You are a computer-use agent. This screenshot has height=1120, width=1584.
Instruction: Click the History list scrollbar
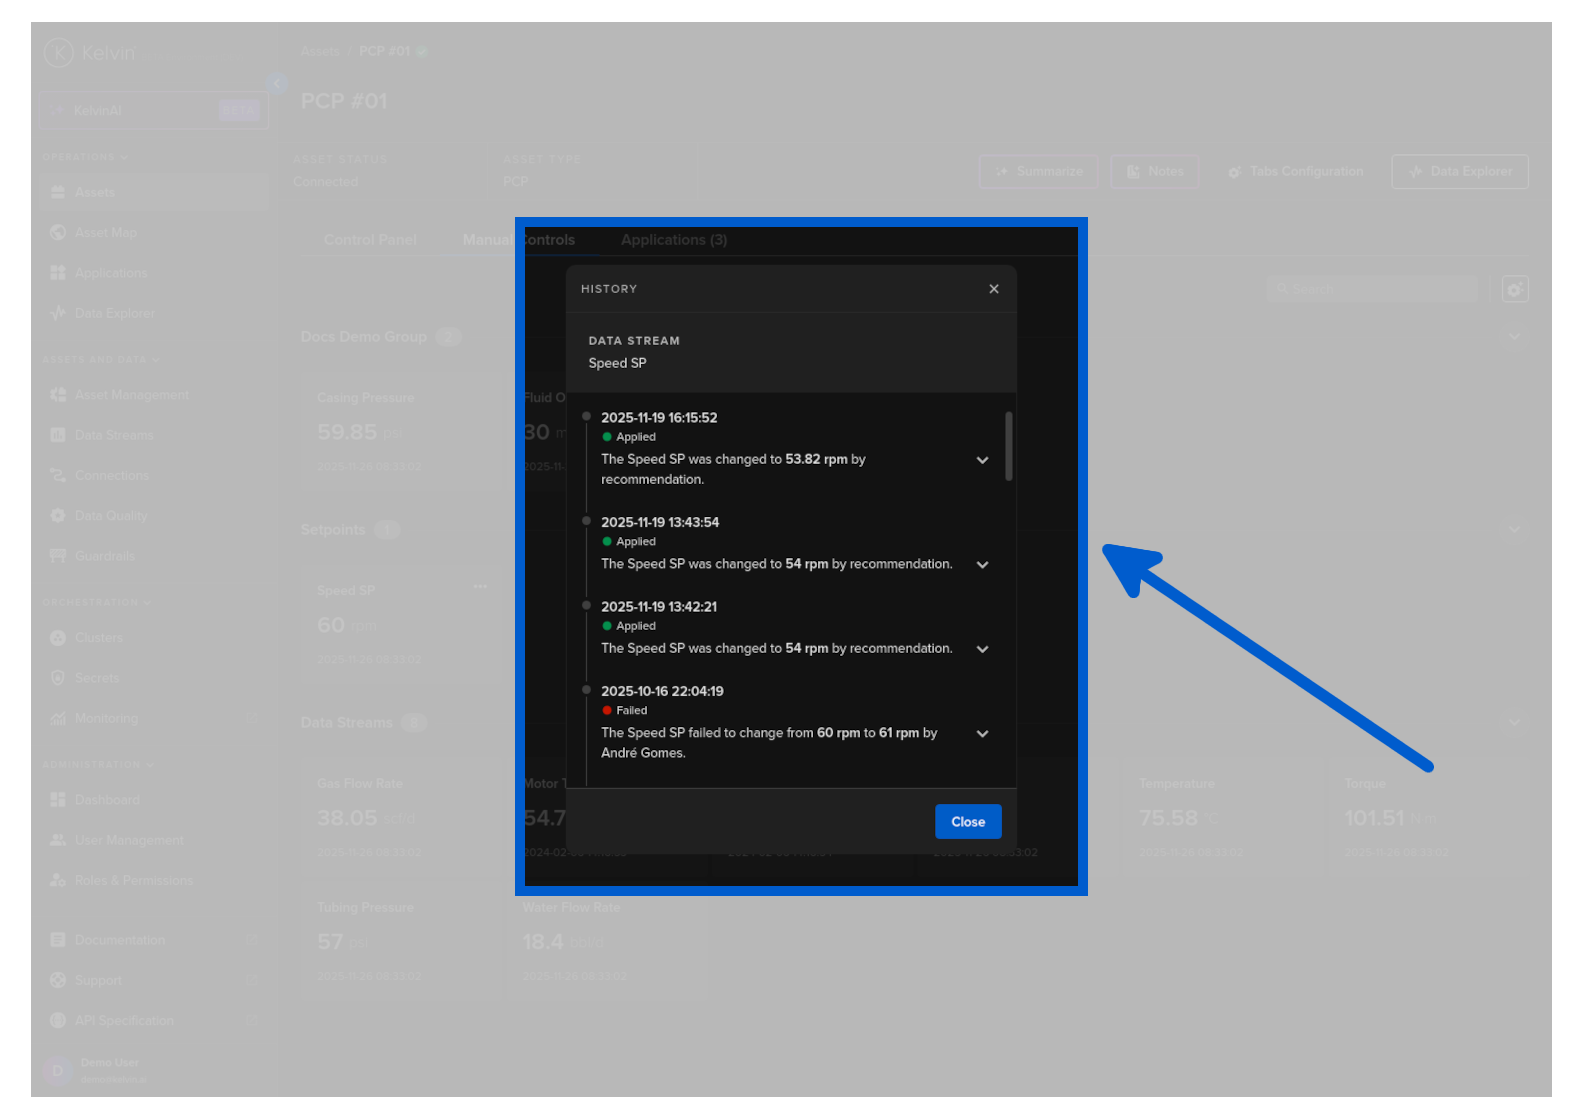pos(1008,446)
